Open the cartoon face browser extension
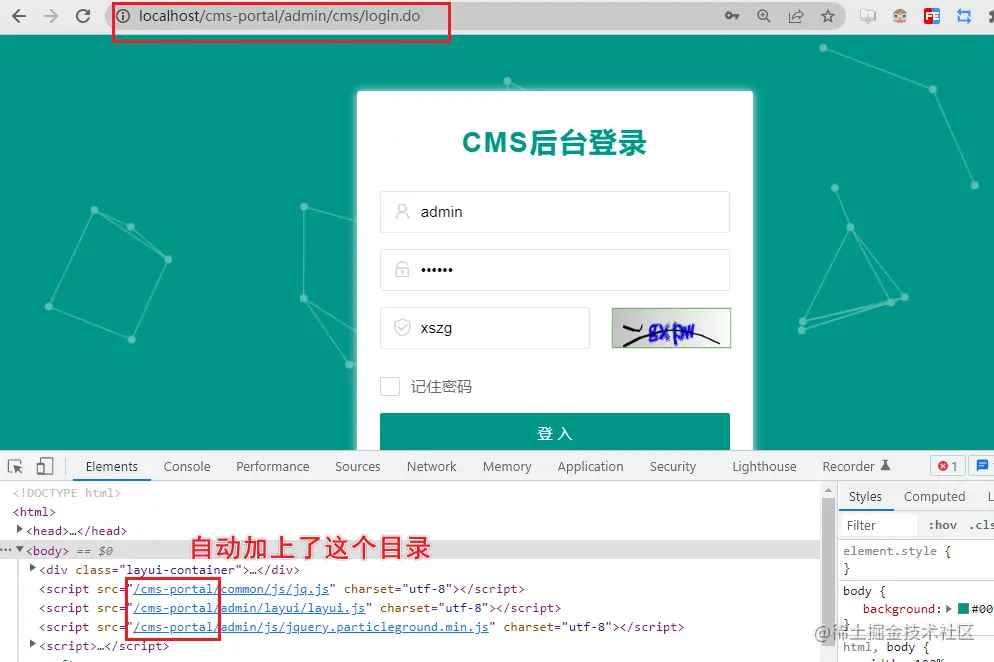Screen dimensions: 994x662 pos(900,16)
